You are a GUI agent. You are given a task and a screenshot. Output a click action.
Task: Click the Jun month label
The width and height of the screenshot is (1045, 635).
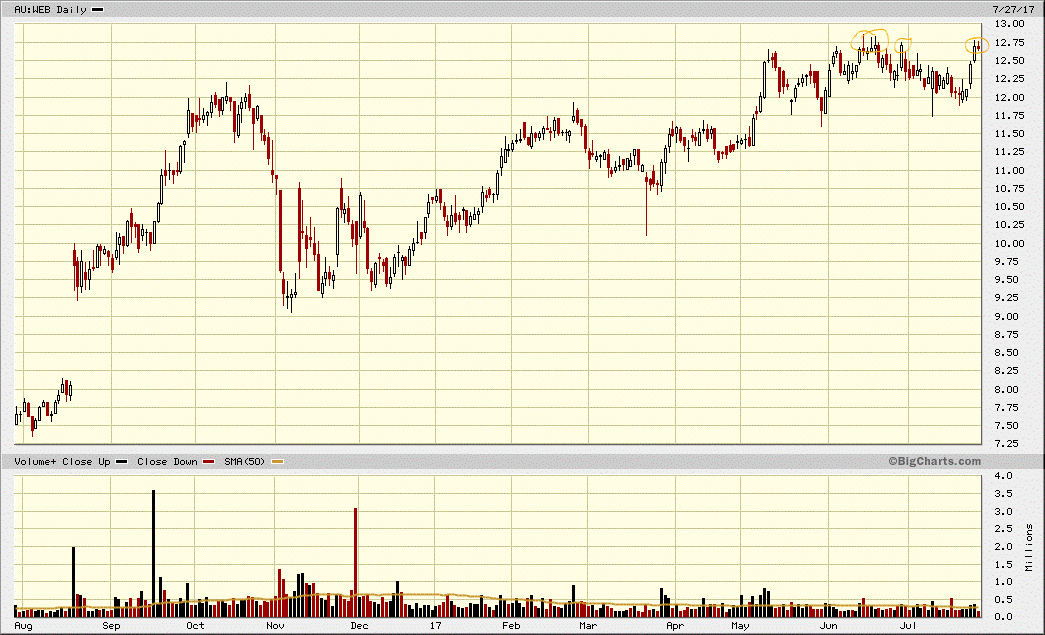pyautogui.click(x=828, y=626)
